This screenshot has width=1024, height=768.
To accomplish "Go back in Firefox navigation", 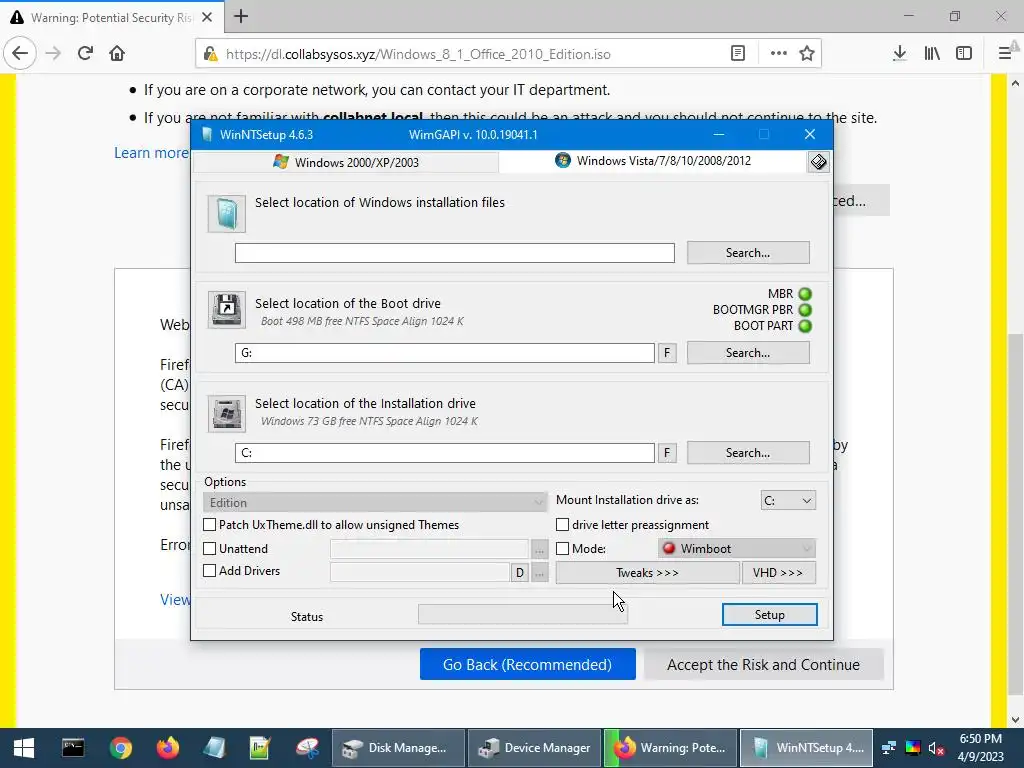I will click(x=20, y=54).
